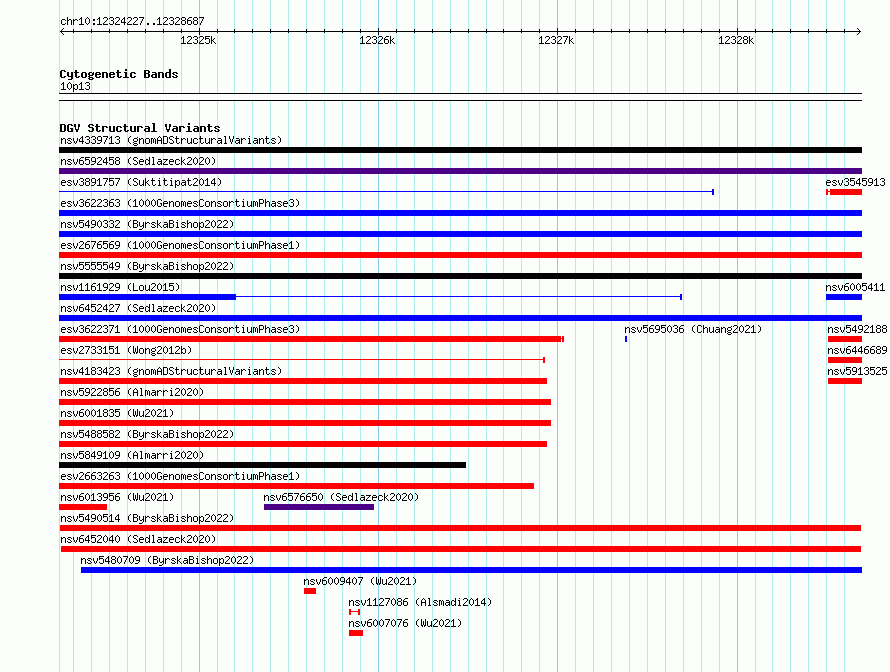Select the purple nsv6576650 feature bar
This screenshot has height=672, width=890.
point(319,507)
